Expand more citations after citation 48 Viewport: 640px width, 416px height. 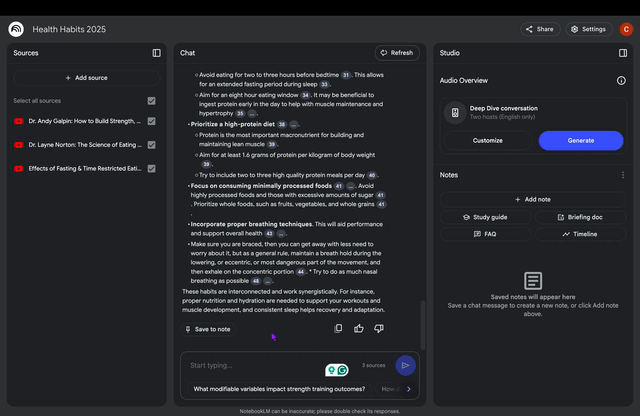click(x=267, y=281)
